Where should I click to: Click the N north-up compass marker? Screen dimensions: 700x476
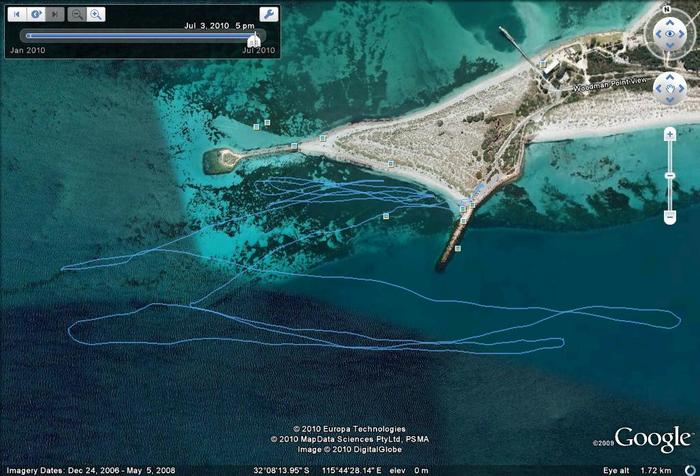[x=664, y=8]
